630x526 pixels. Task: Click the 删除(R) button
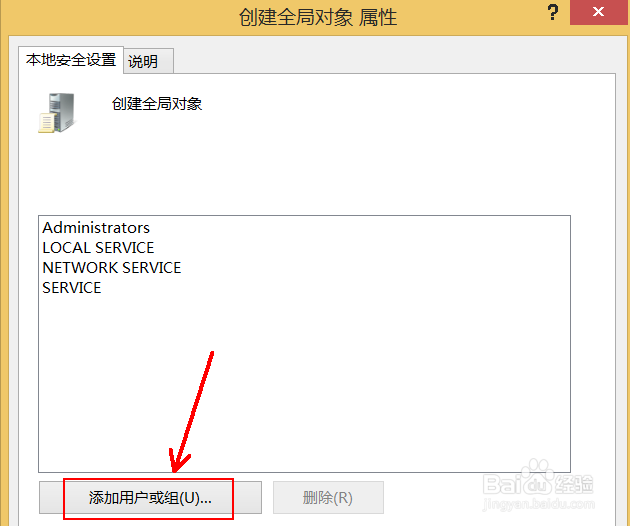(x=328, y=497)
